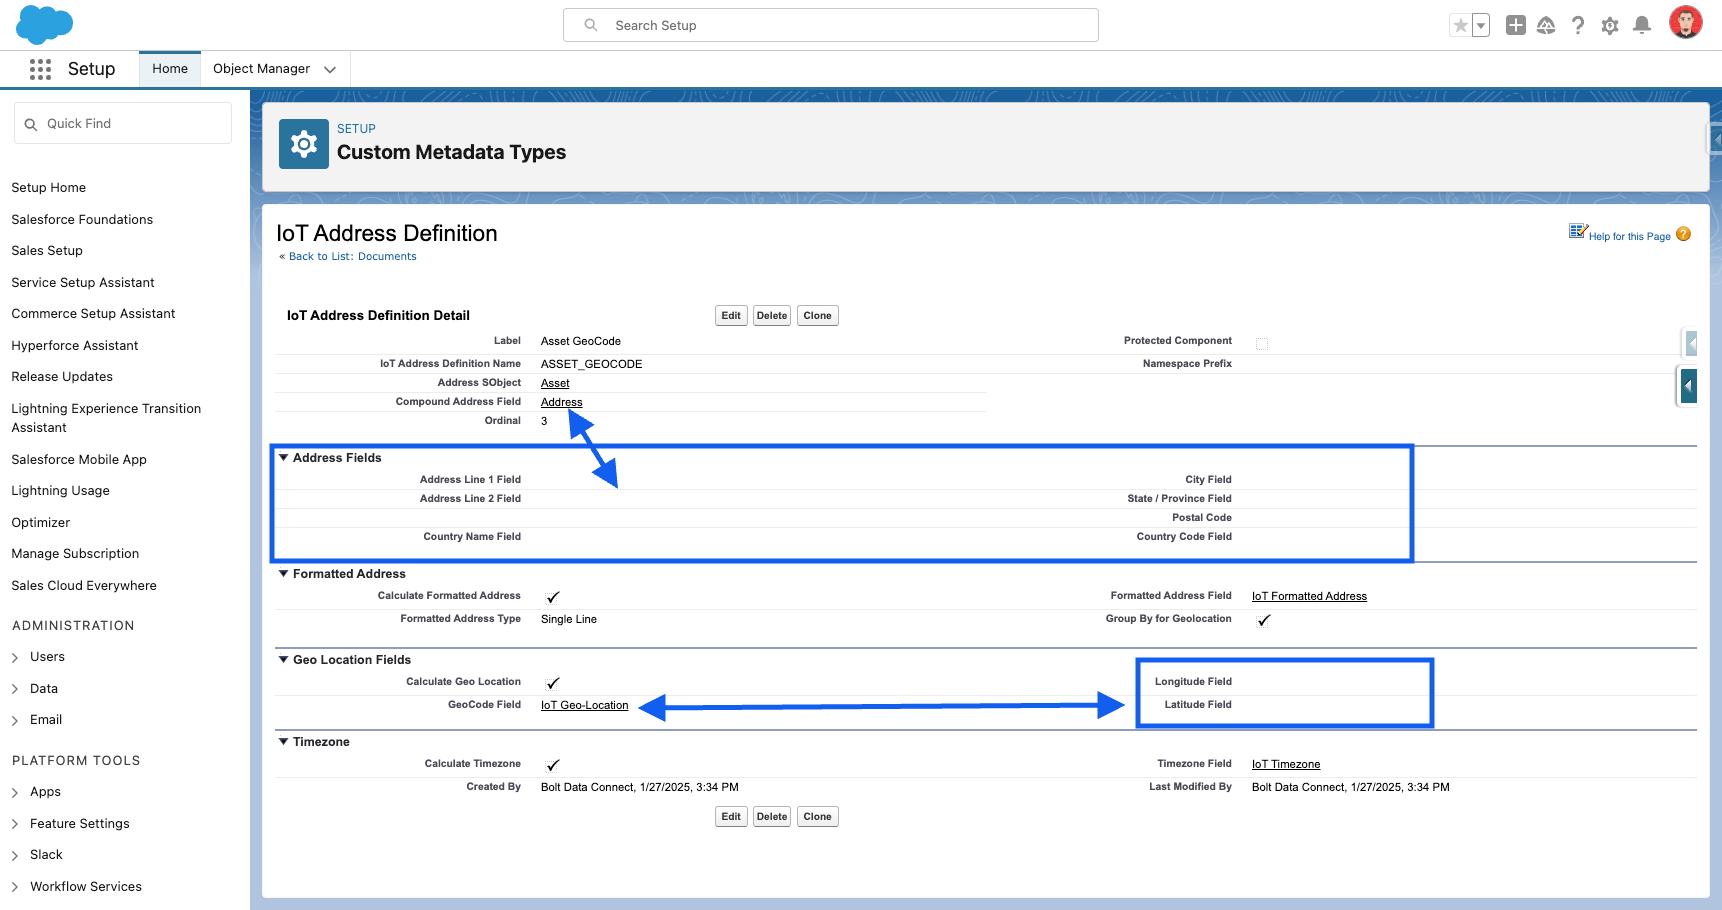Click the Custom Metadata Types gear icon

coord(304,144)
